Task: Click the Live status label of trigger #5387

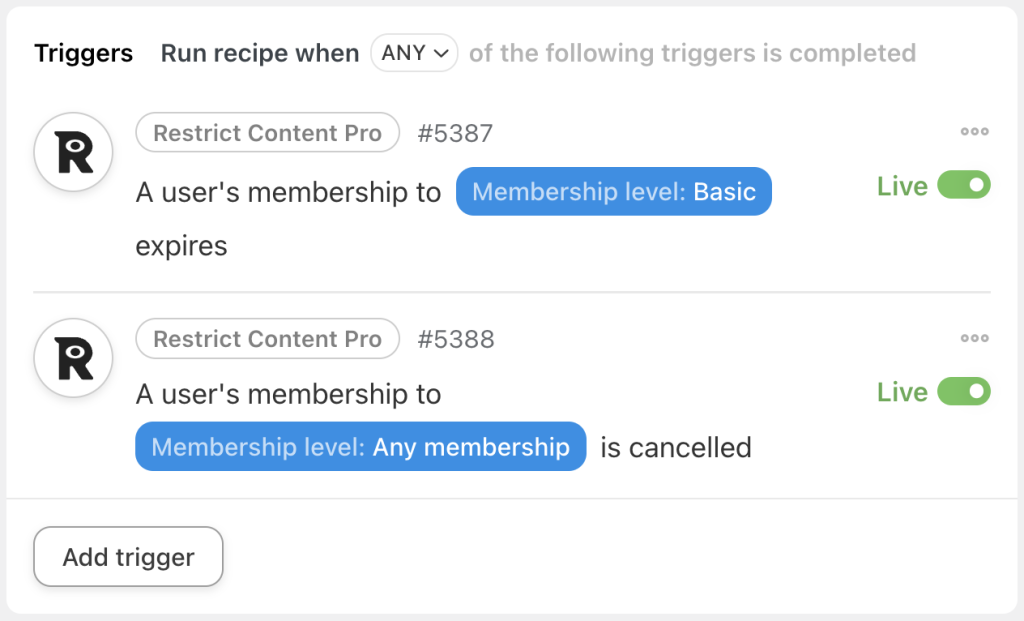Action: (x=901, y=186)
